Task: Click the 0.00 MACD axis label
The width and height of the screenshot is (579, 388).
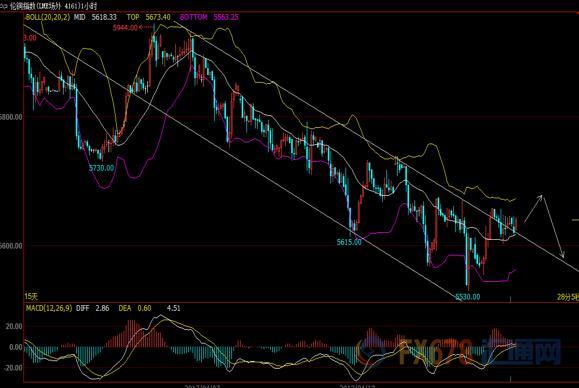Action: (16, 347)
